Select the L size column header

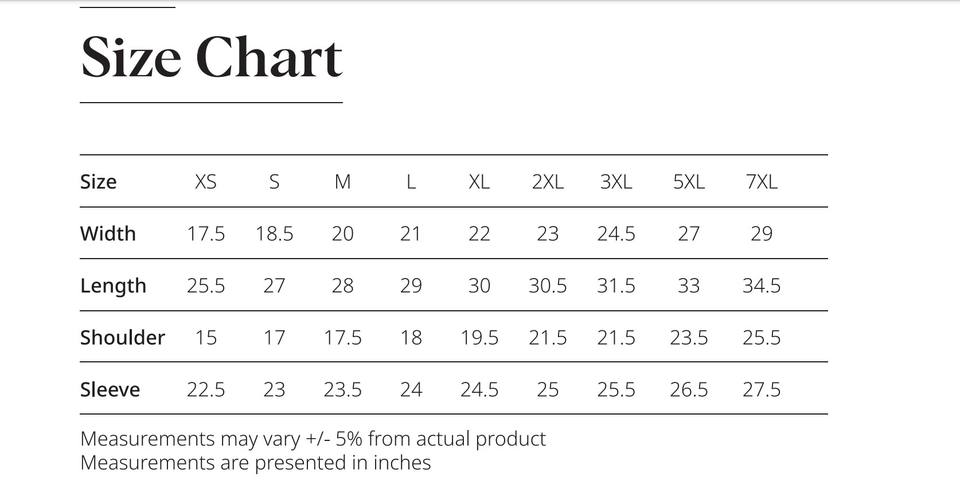point(411,182)
